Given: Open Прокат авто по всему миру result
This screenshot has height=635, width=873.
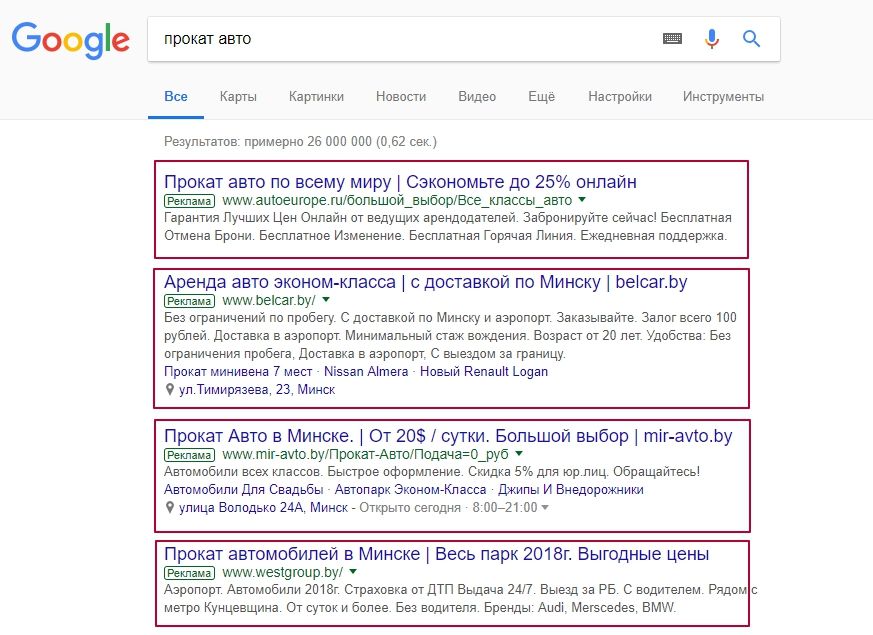Looking at the screenshot, I should point(400,181).
